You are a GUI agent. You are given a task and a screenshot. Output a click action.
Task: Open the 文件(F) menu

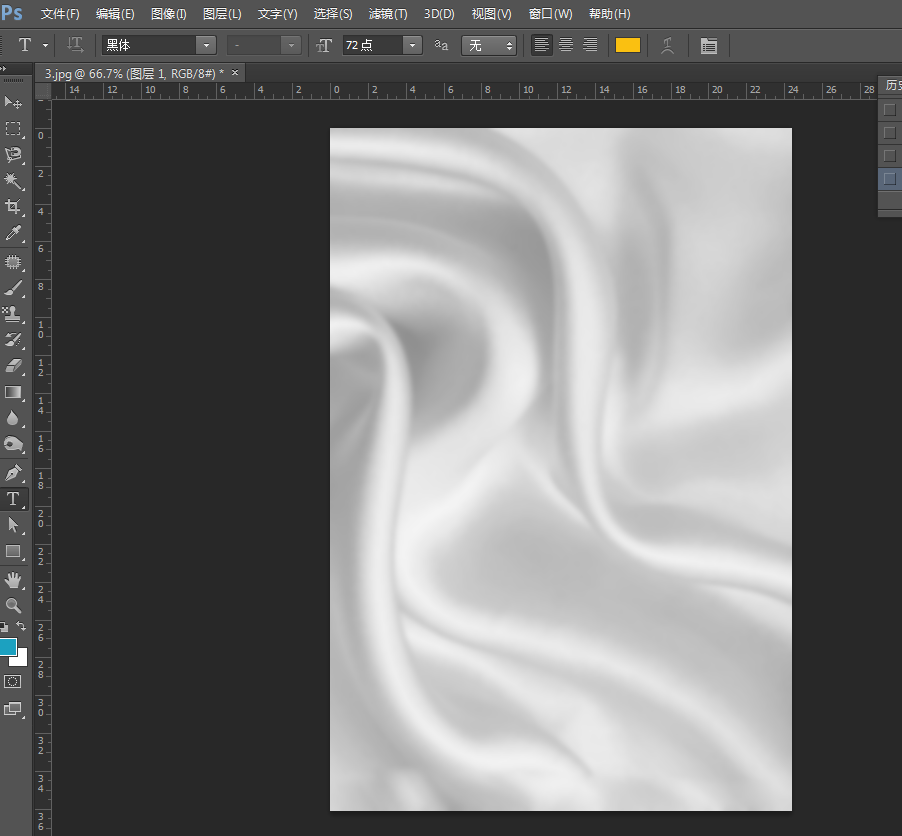click(x=60, y=14)
